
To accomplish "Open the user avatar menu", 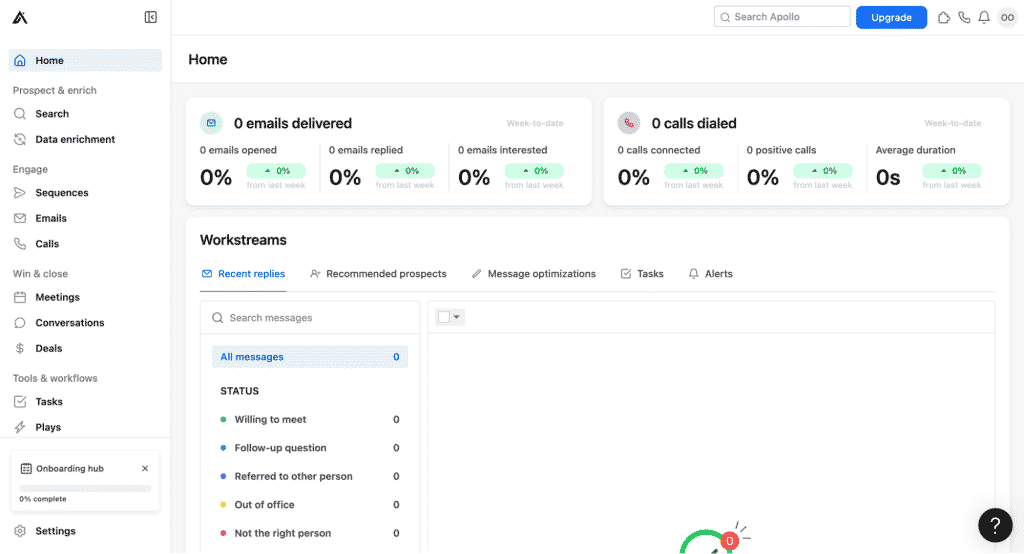I will [1008, 18].
